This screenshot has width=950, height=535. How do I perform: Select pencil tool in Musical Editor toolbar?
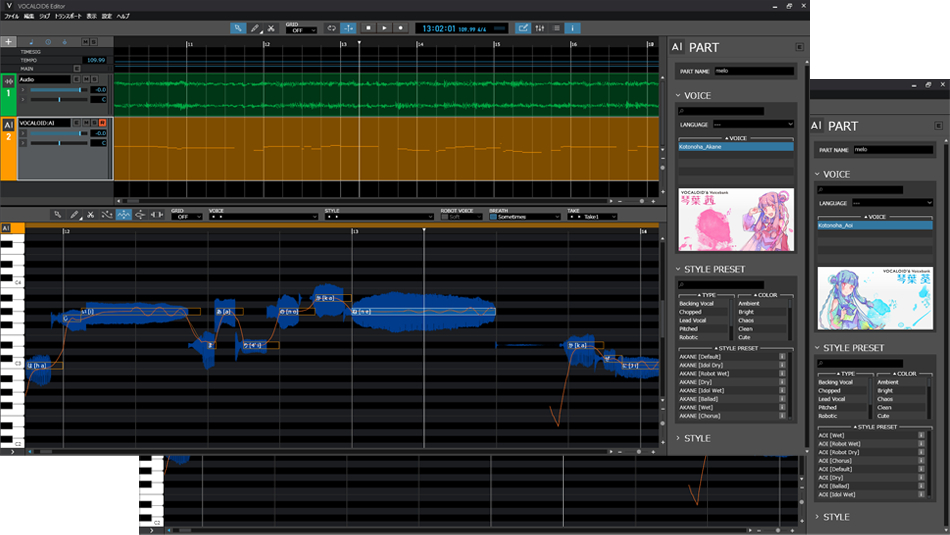[x=74, y=214]
